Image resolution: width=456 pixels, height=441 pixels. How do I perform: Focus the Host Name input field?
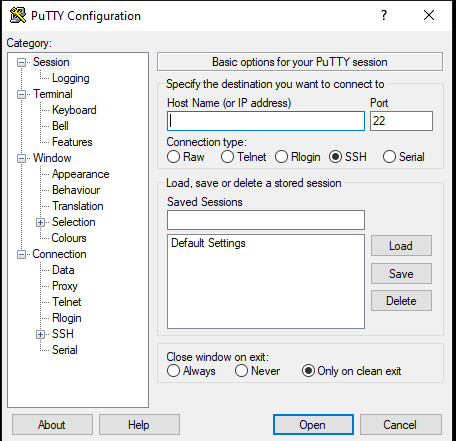tap(266, 121)
